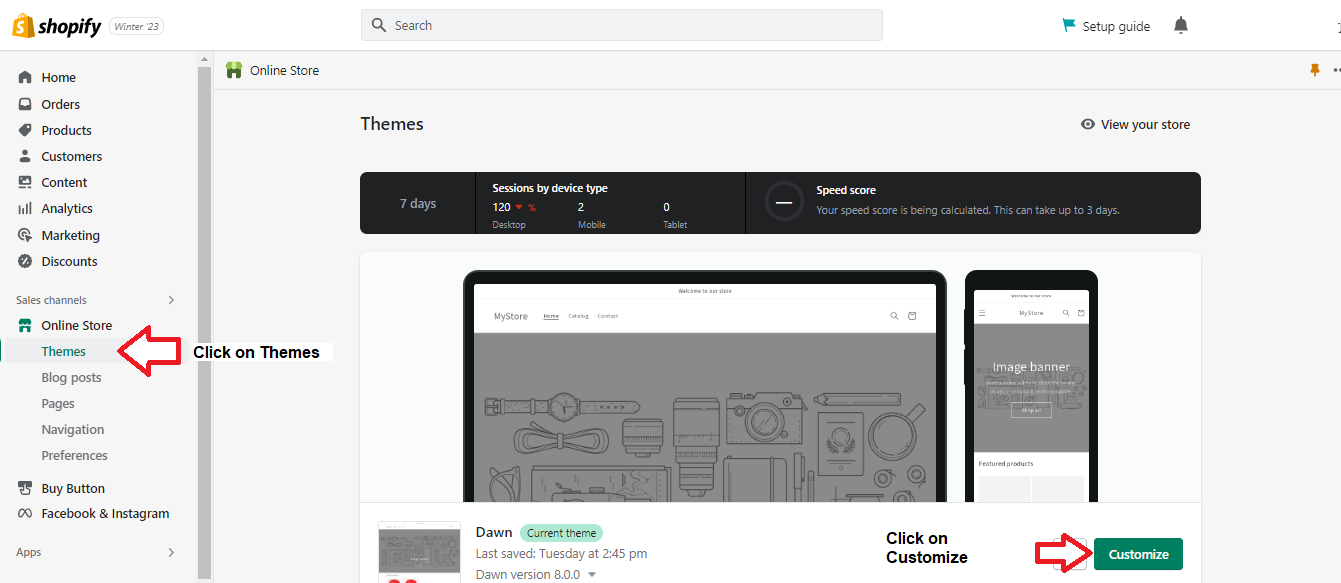Open the notifications bell
The width and height of the screenshot is (1341, 583).
[1181, 25]
